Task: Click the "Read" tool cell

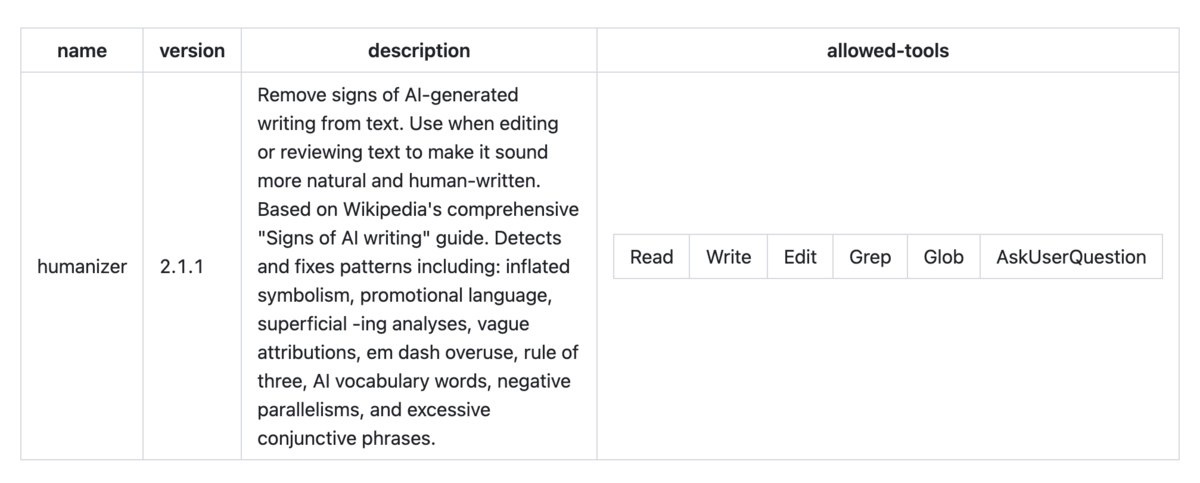Action: pos(652,257)
